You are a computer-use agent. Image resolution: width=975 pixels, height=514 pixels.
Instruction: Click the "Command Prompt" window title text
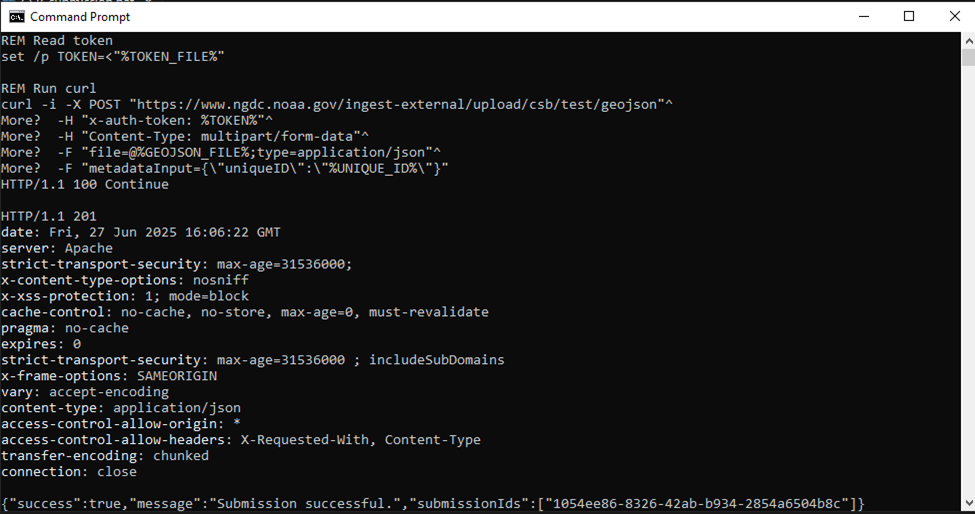click(74, 17)
